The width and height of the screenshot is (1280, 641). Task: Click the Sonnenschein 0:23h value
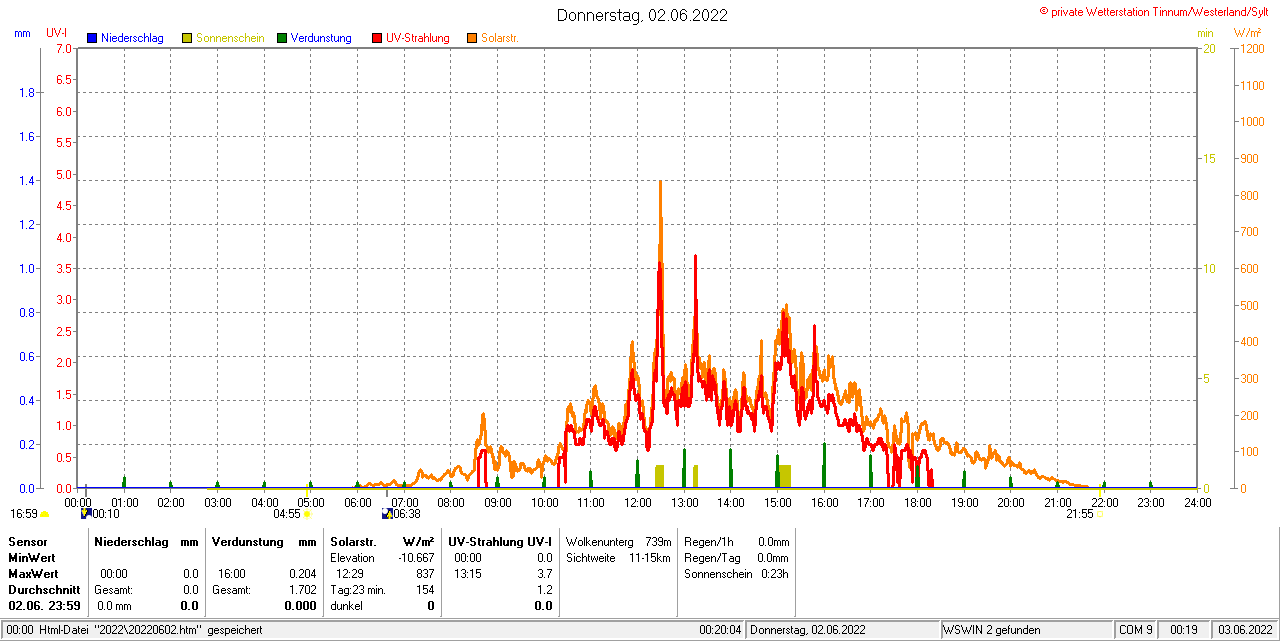pos(774,574)
